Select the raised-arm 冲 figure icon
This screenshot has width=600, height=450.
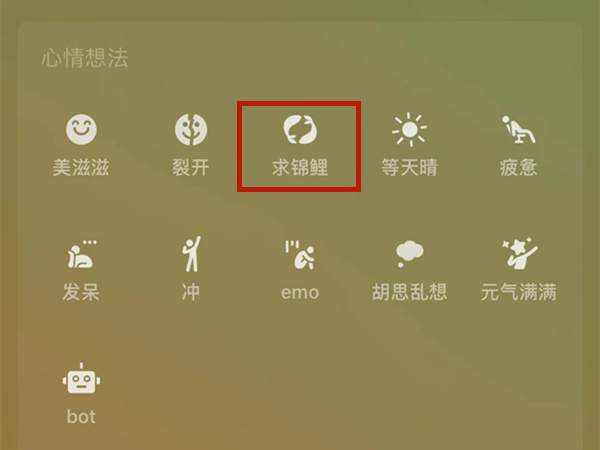(191, 254)
